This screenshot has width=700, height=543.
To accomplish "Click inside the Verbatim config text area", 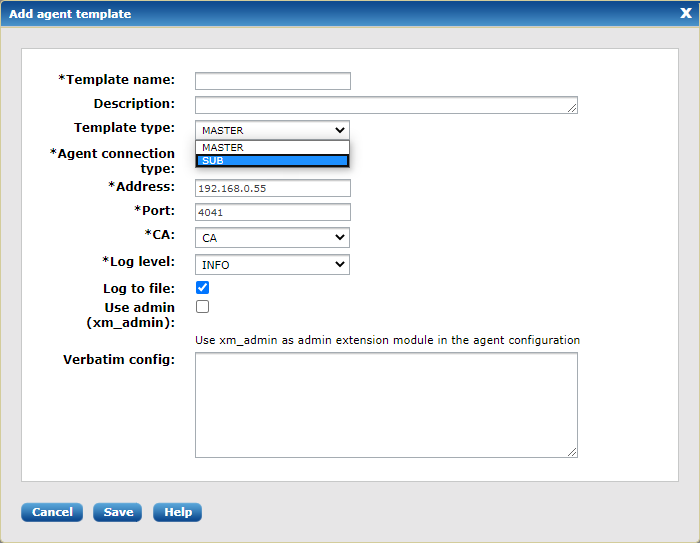I will (385, 404).
